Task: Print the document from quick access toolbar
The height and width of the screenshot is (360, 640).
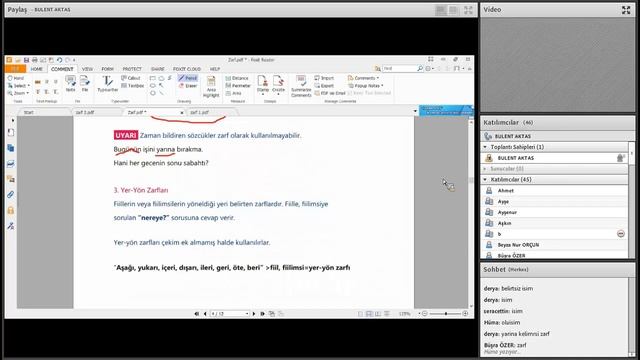Action: pos(35,60)
